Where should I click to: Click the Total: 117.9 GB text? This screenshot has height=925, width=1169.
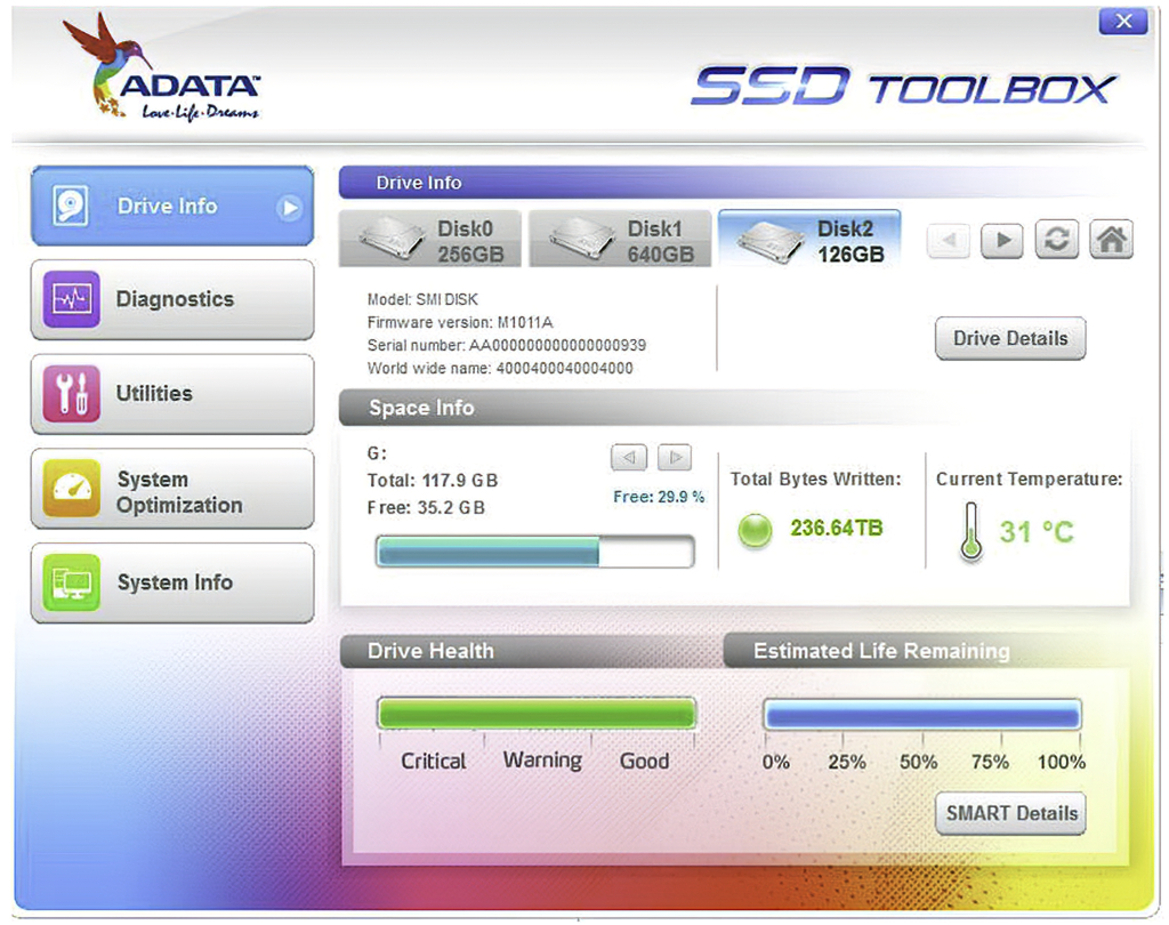(432, 481)
